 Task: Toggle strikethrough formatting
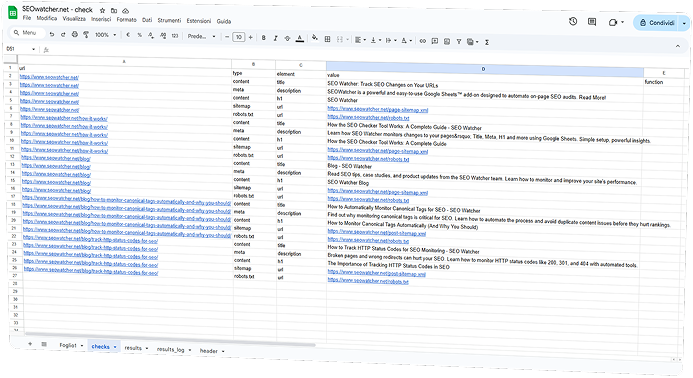point(287,38)
